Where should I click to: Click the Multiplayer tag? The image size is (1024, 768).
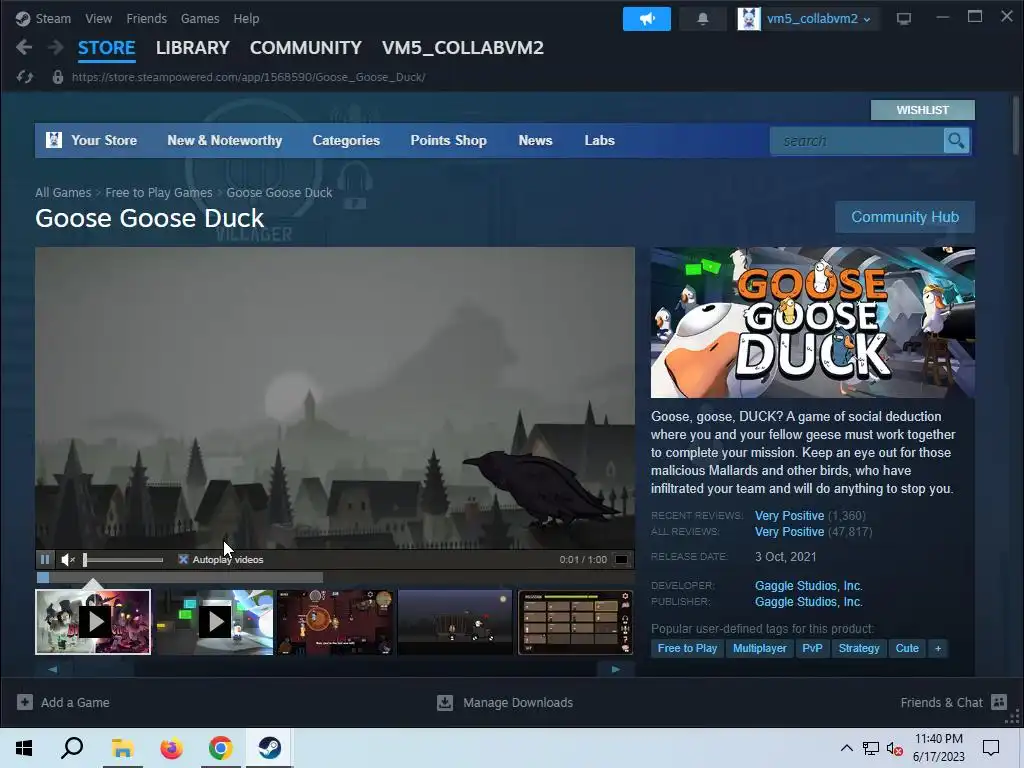[x=760, y=648]
